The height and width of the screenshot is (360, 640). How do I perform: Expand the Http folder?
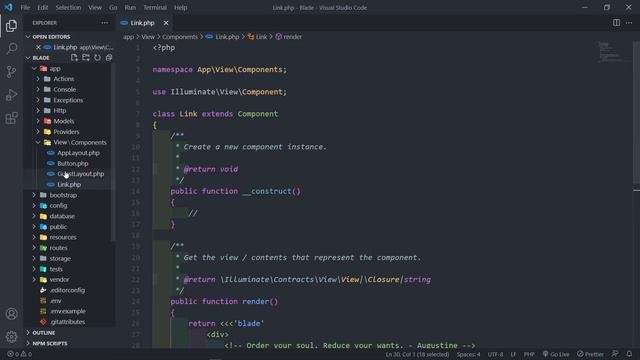(x=60, y=111)
